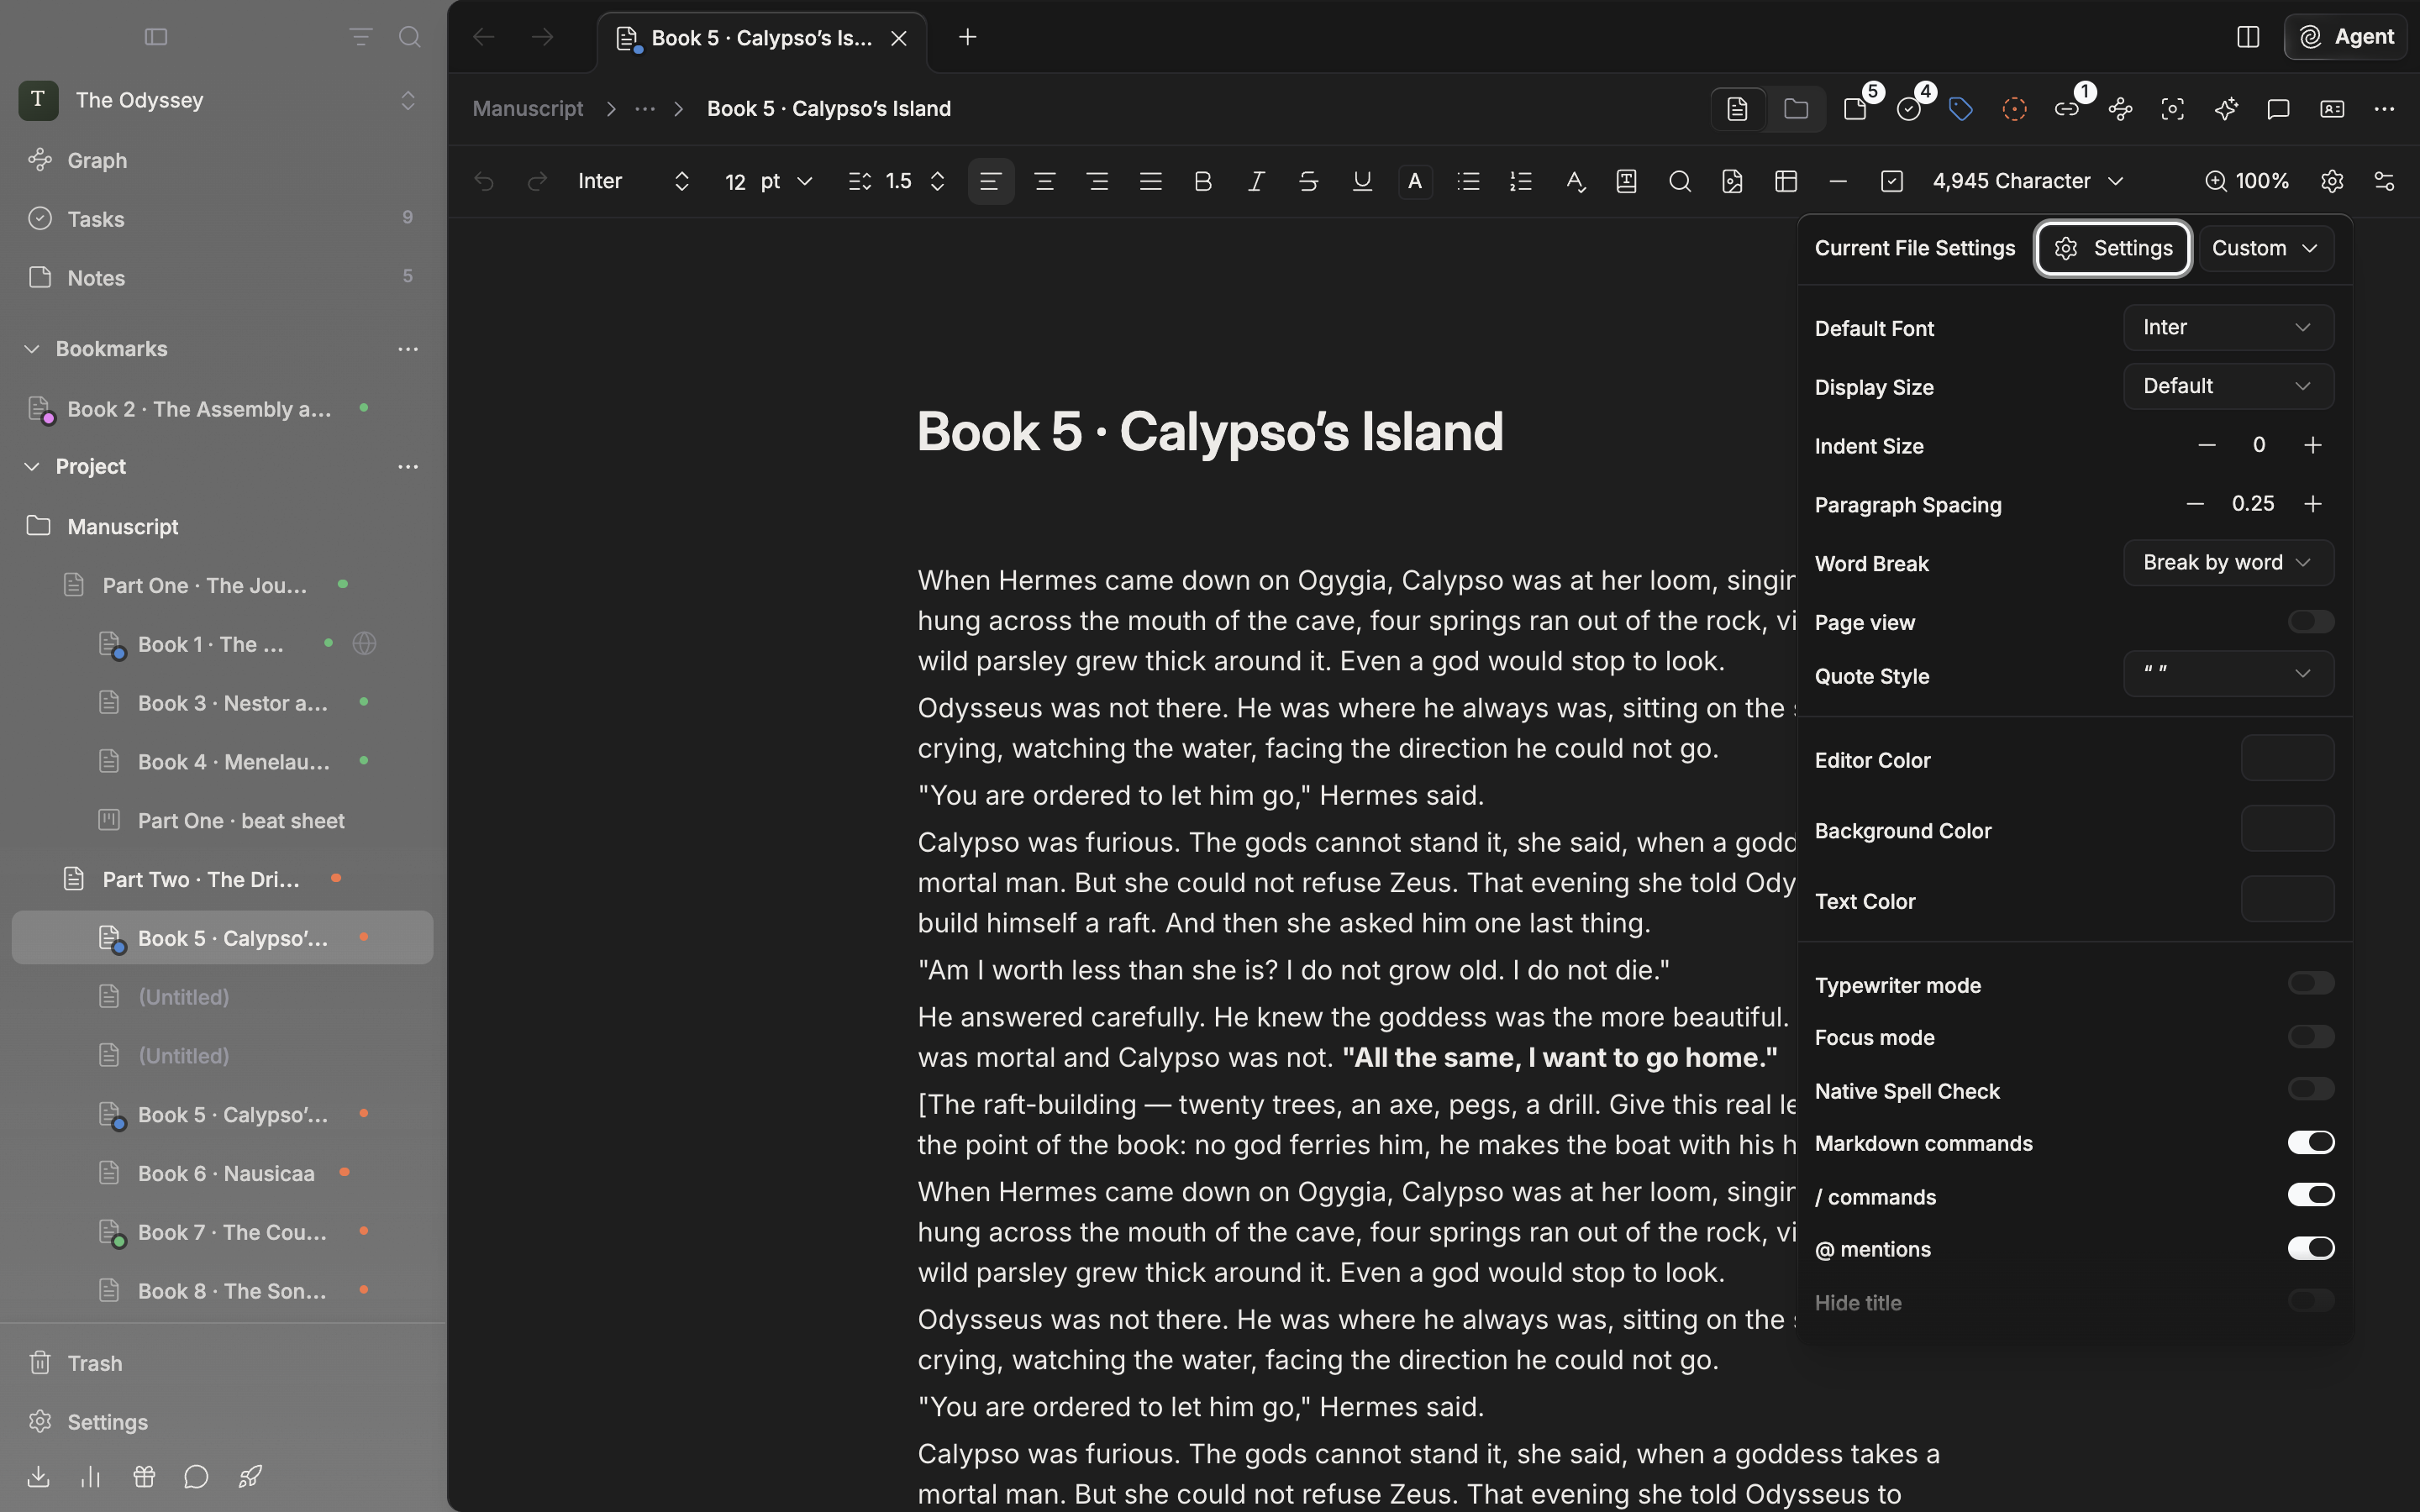Open the Default Font dropdown
The height and width of the screenshot is (1512, 2420).
[2228, 328]
